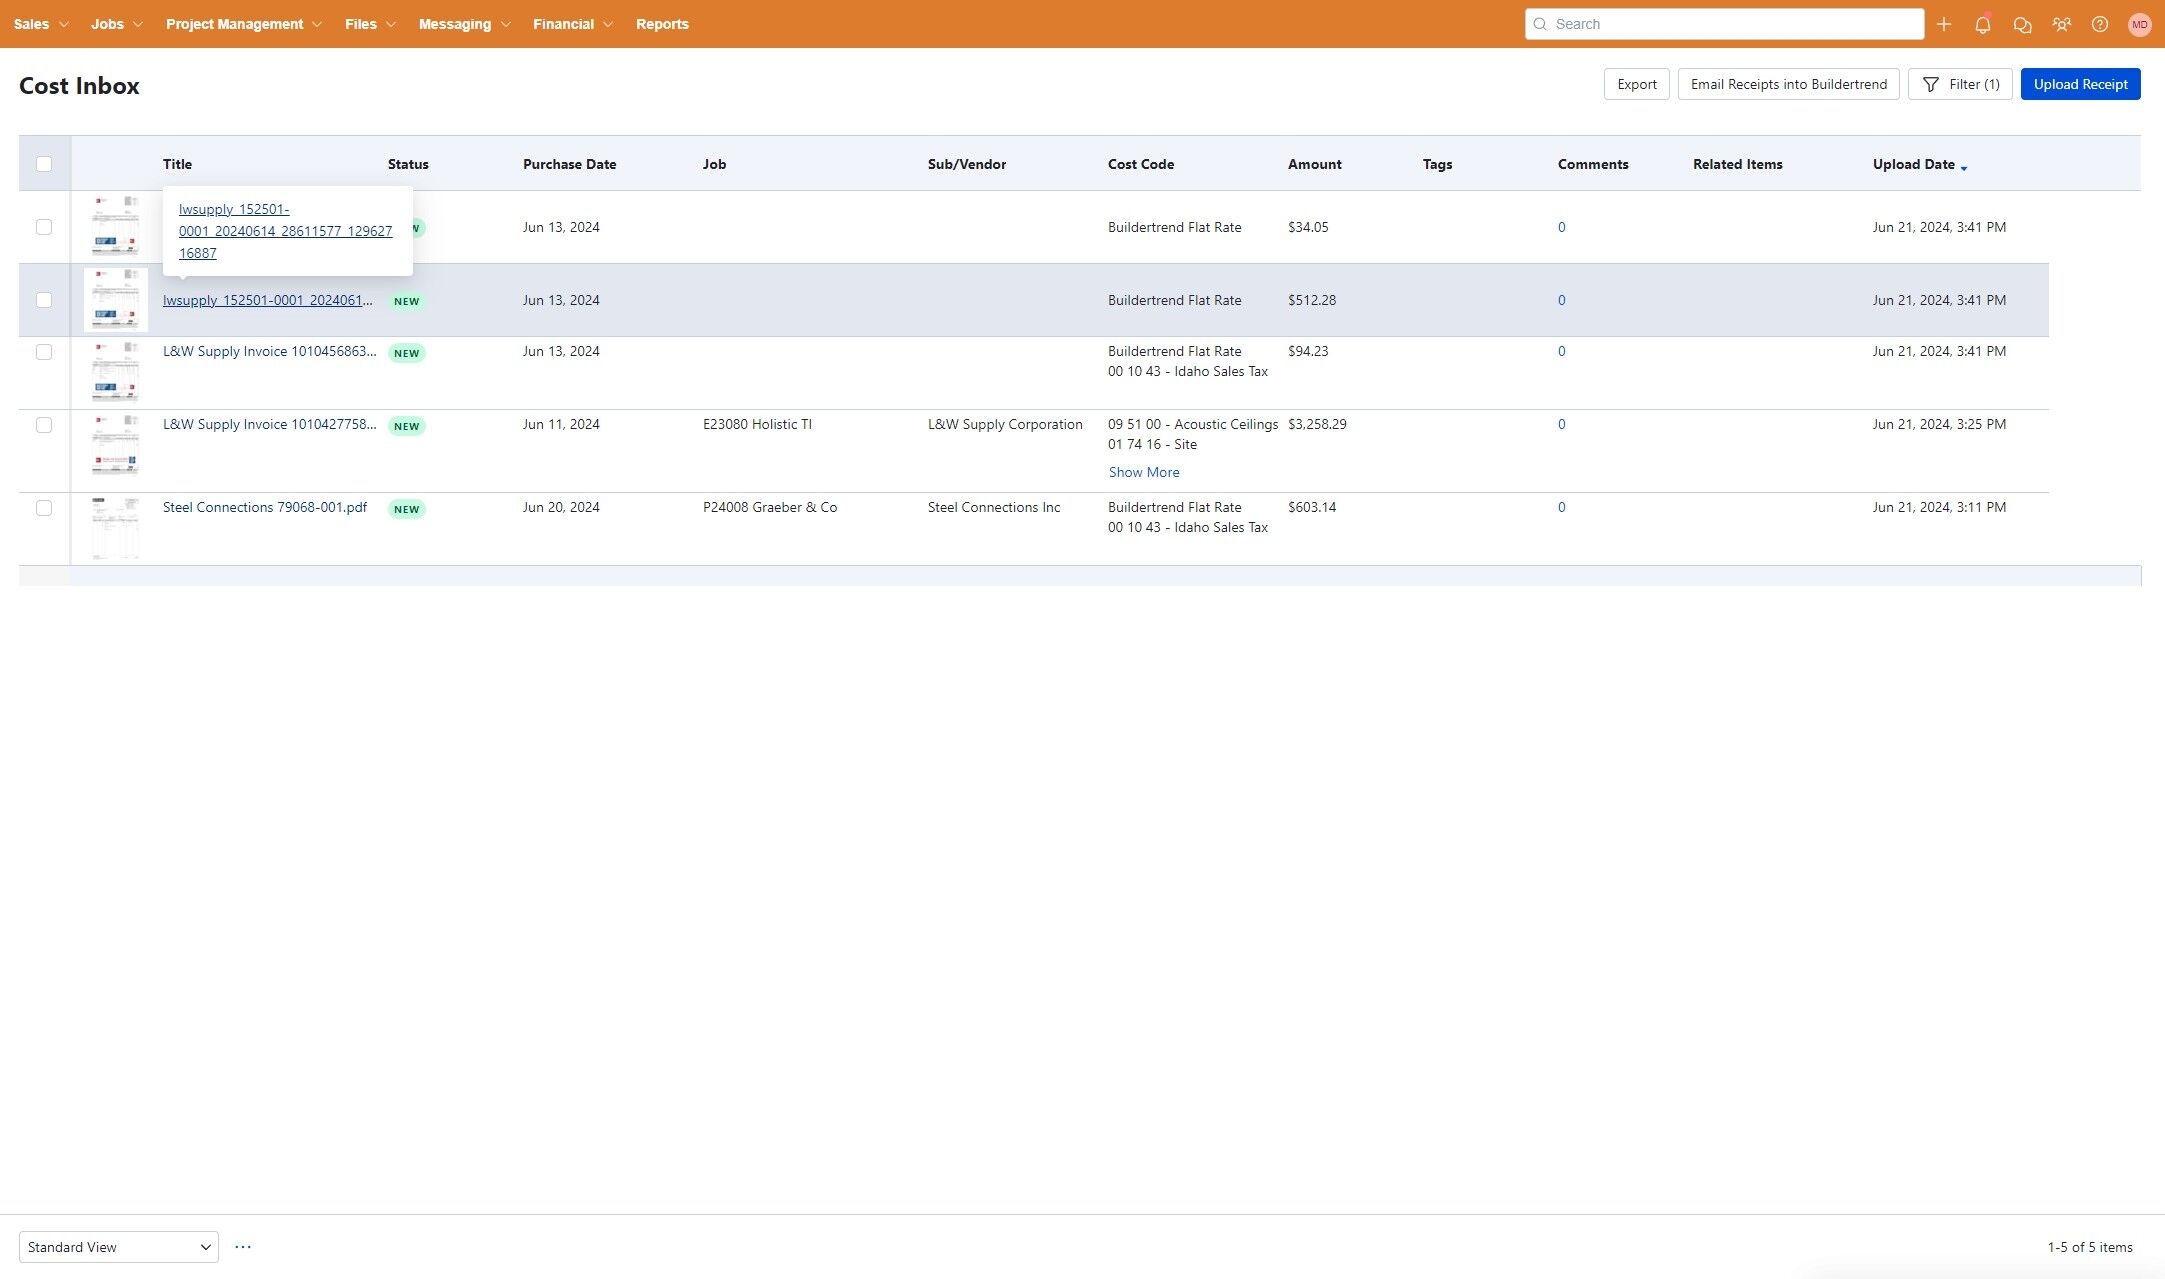
Task: Open the chat bubbles icon
Action: [2022, 25]
